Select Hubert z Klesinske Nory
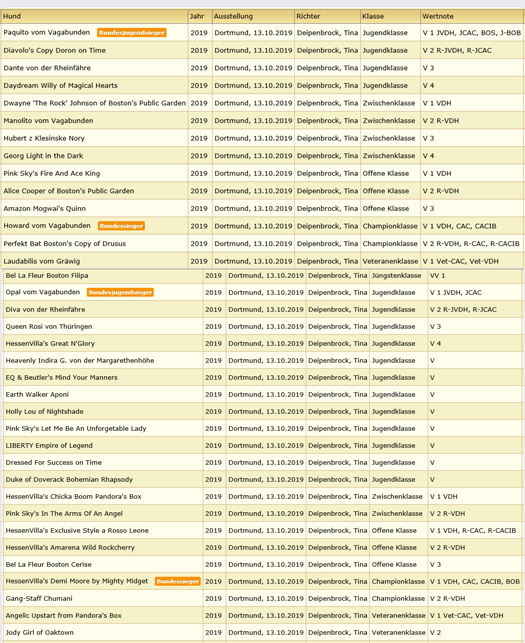The image size is (525, 643). pos(44,139)
